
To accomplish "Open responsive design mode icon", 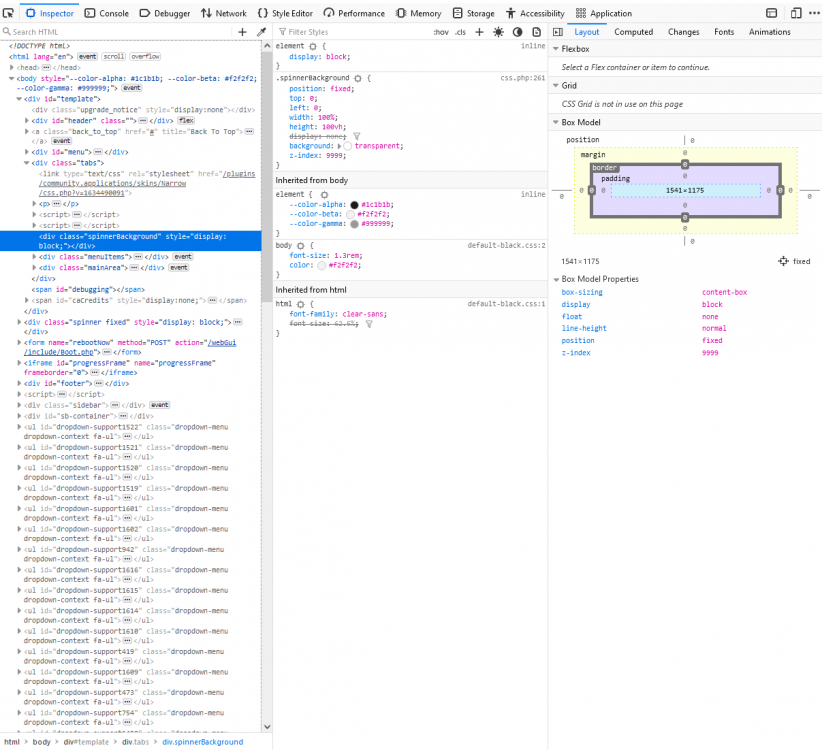I will point(796,13).
